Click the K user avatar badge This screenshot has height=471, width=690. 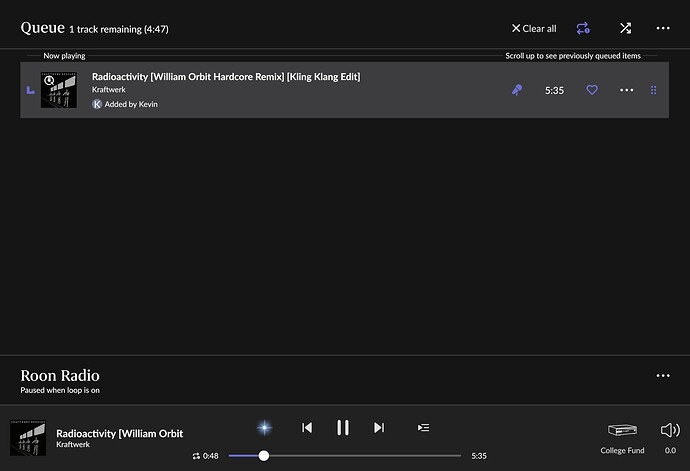(x=97, y=104)
